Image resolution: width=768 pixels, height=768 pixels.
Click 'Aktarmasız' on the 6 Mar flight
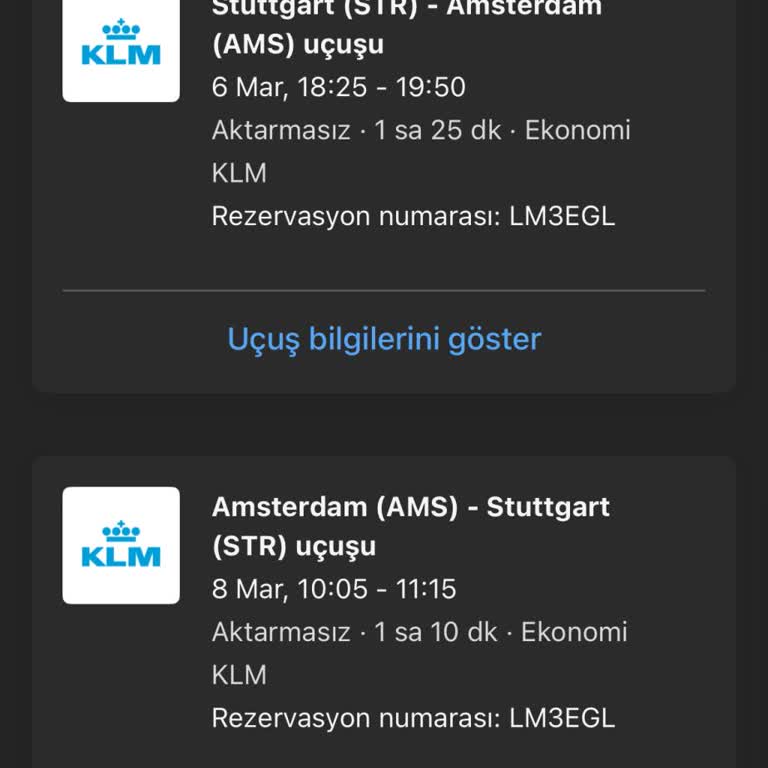tap(281, 130)
